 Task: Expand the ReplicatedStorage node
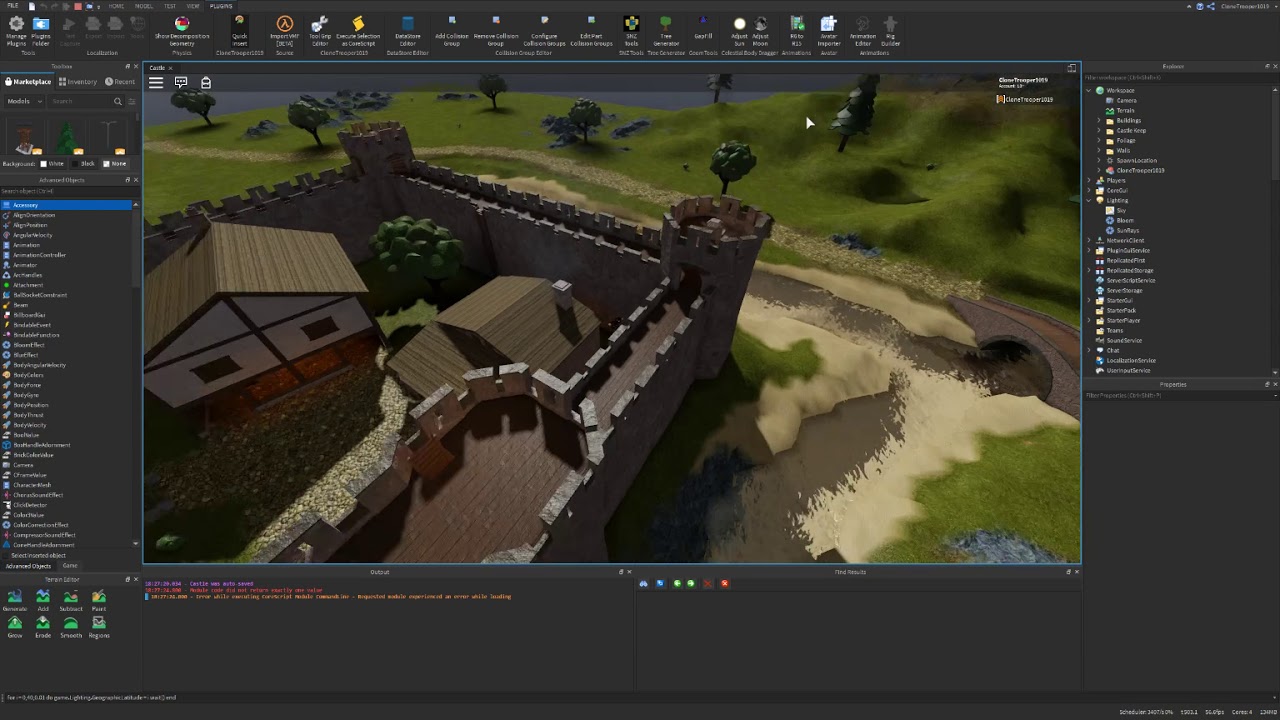[x=1089, y=270]
